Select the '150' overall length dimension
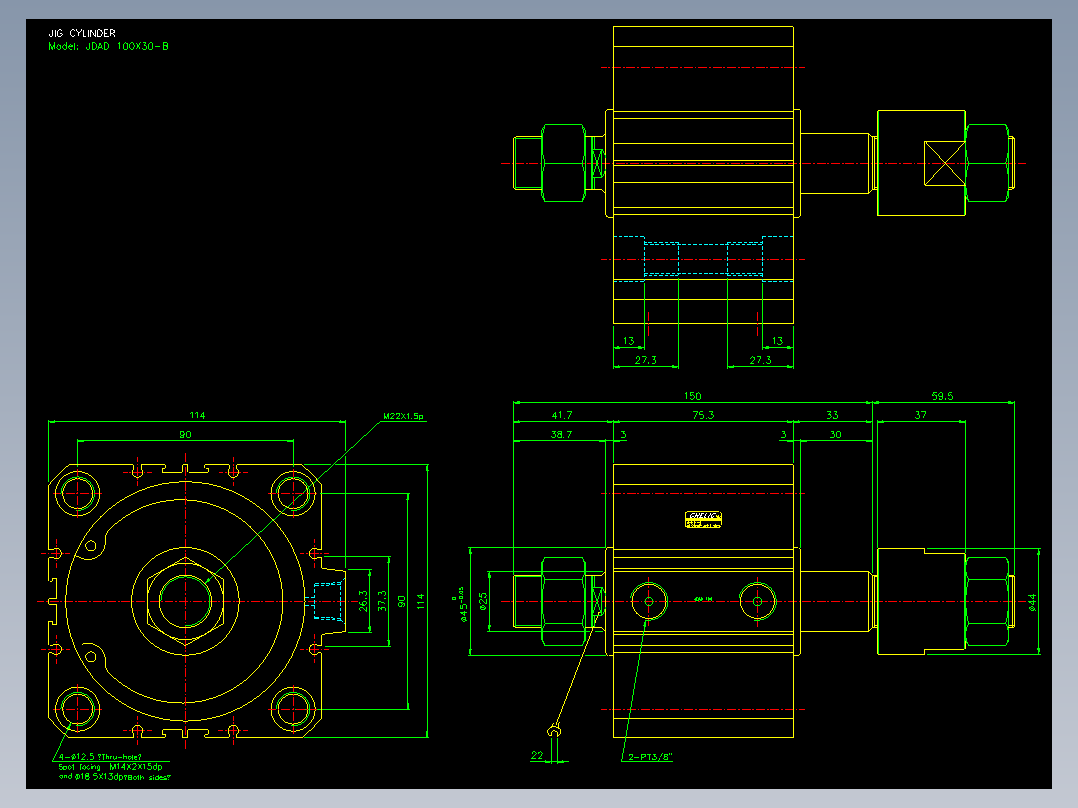Screen dimensions: 1078x808 pos(692,396)
